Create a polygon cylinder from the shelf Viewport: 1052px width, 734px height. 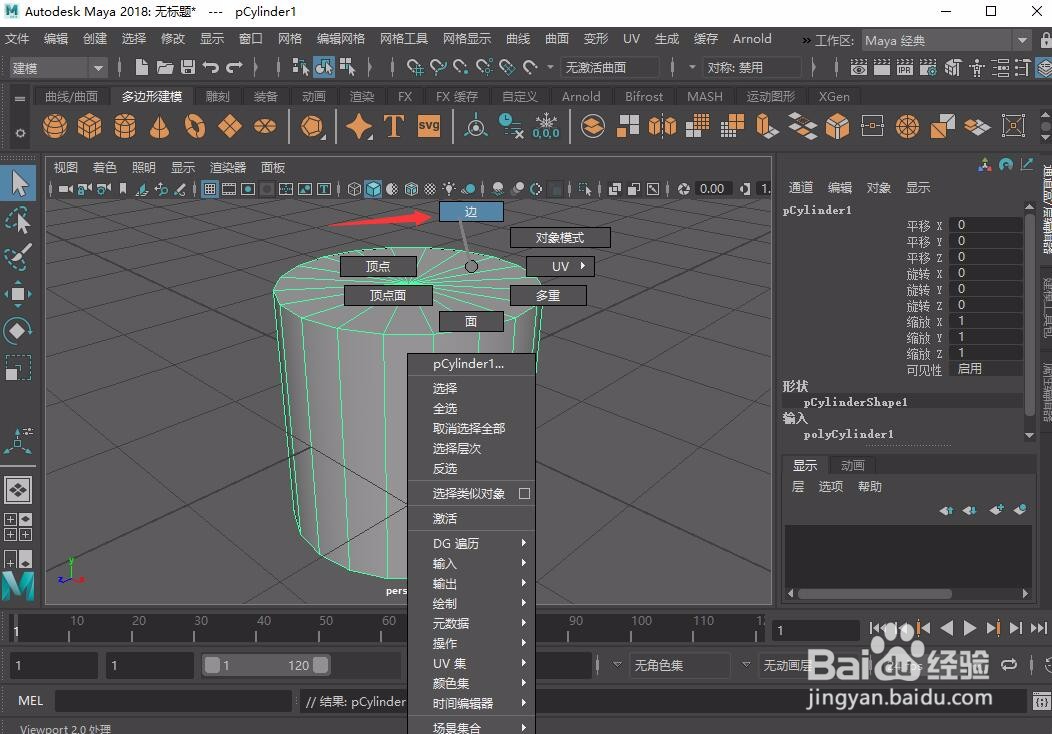coord(125,126)
